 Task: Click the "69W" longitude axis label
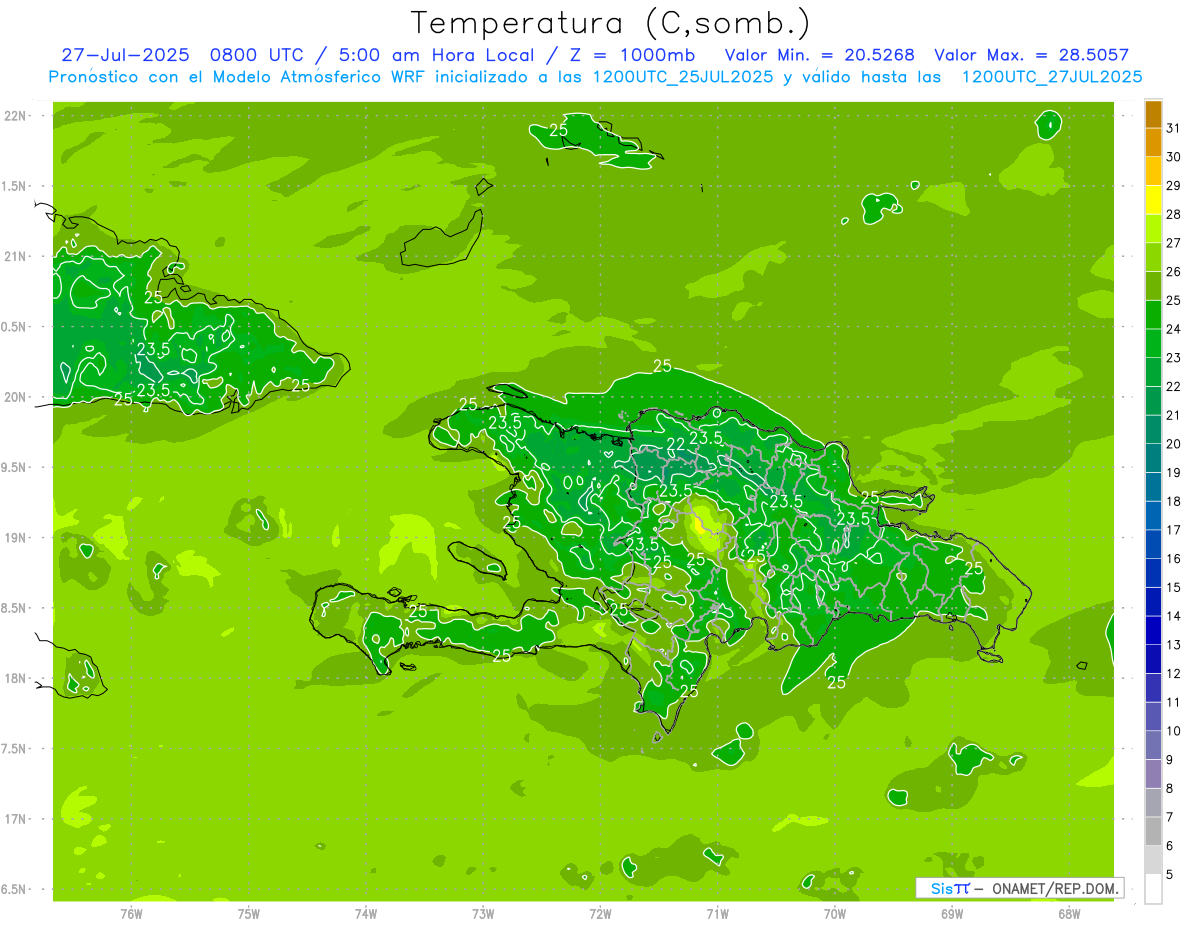952,914
